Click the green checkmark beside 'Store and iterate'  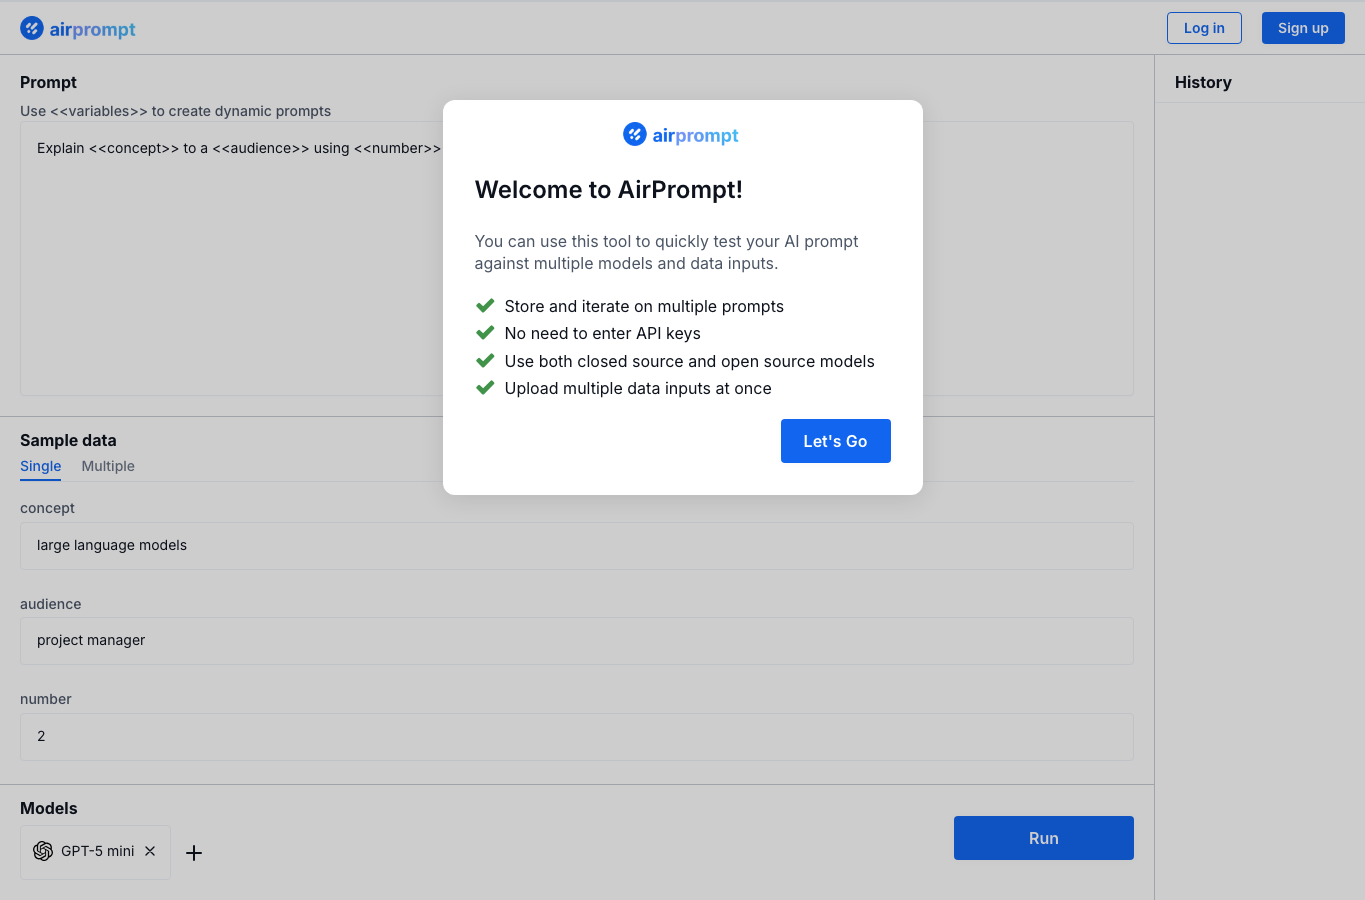point(485,305)
